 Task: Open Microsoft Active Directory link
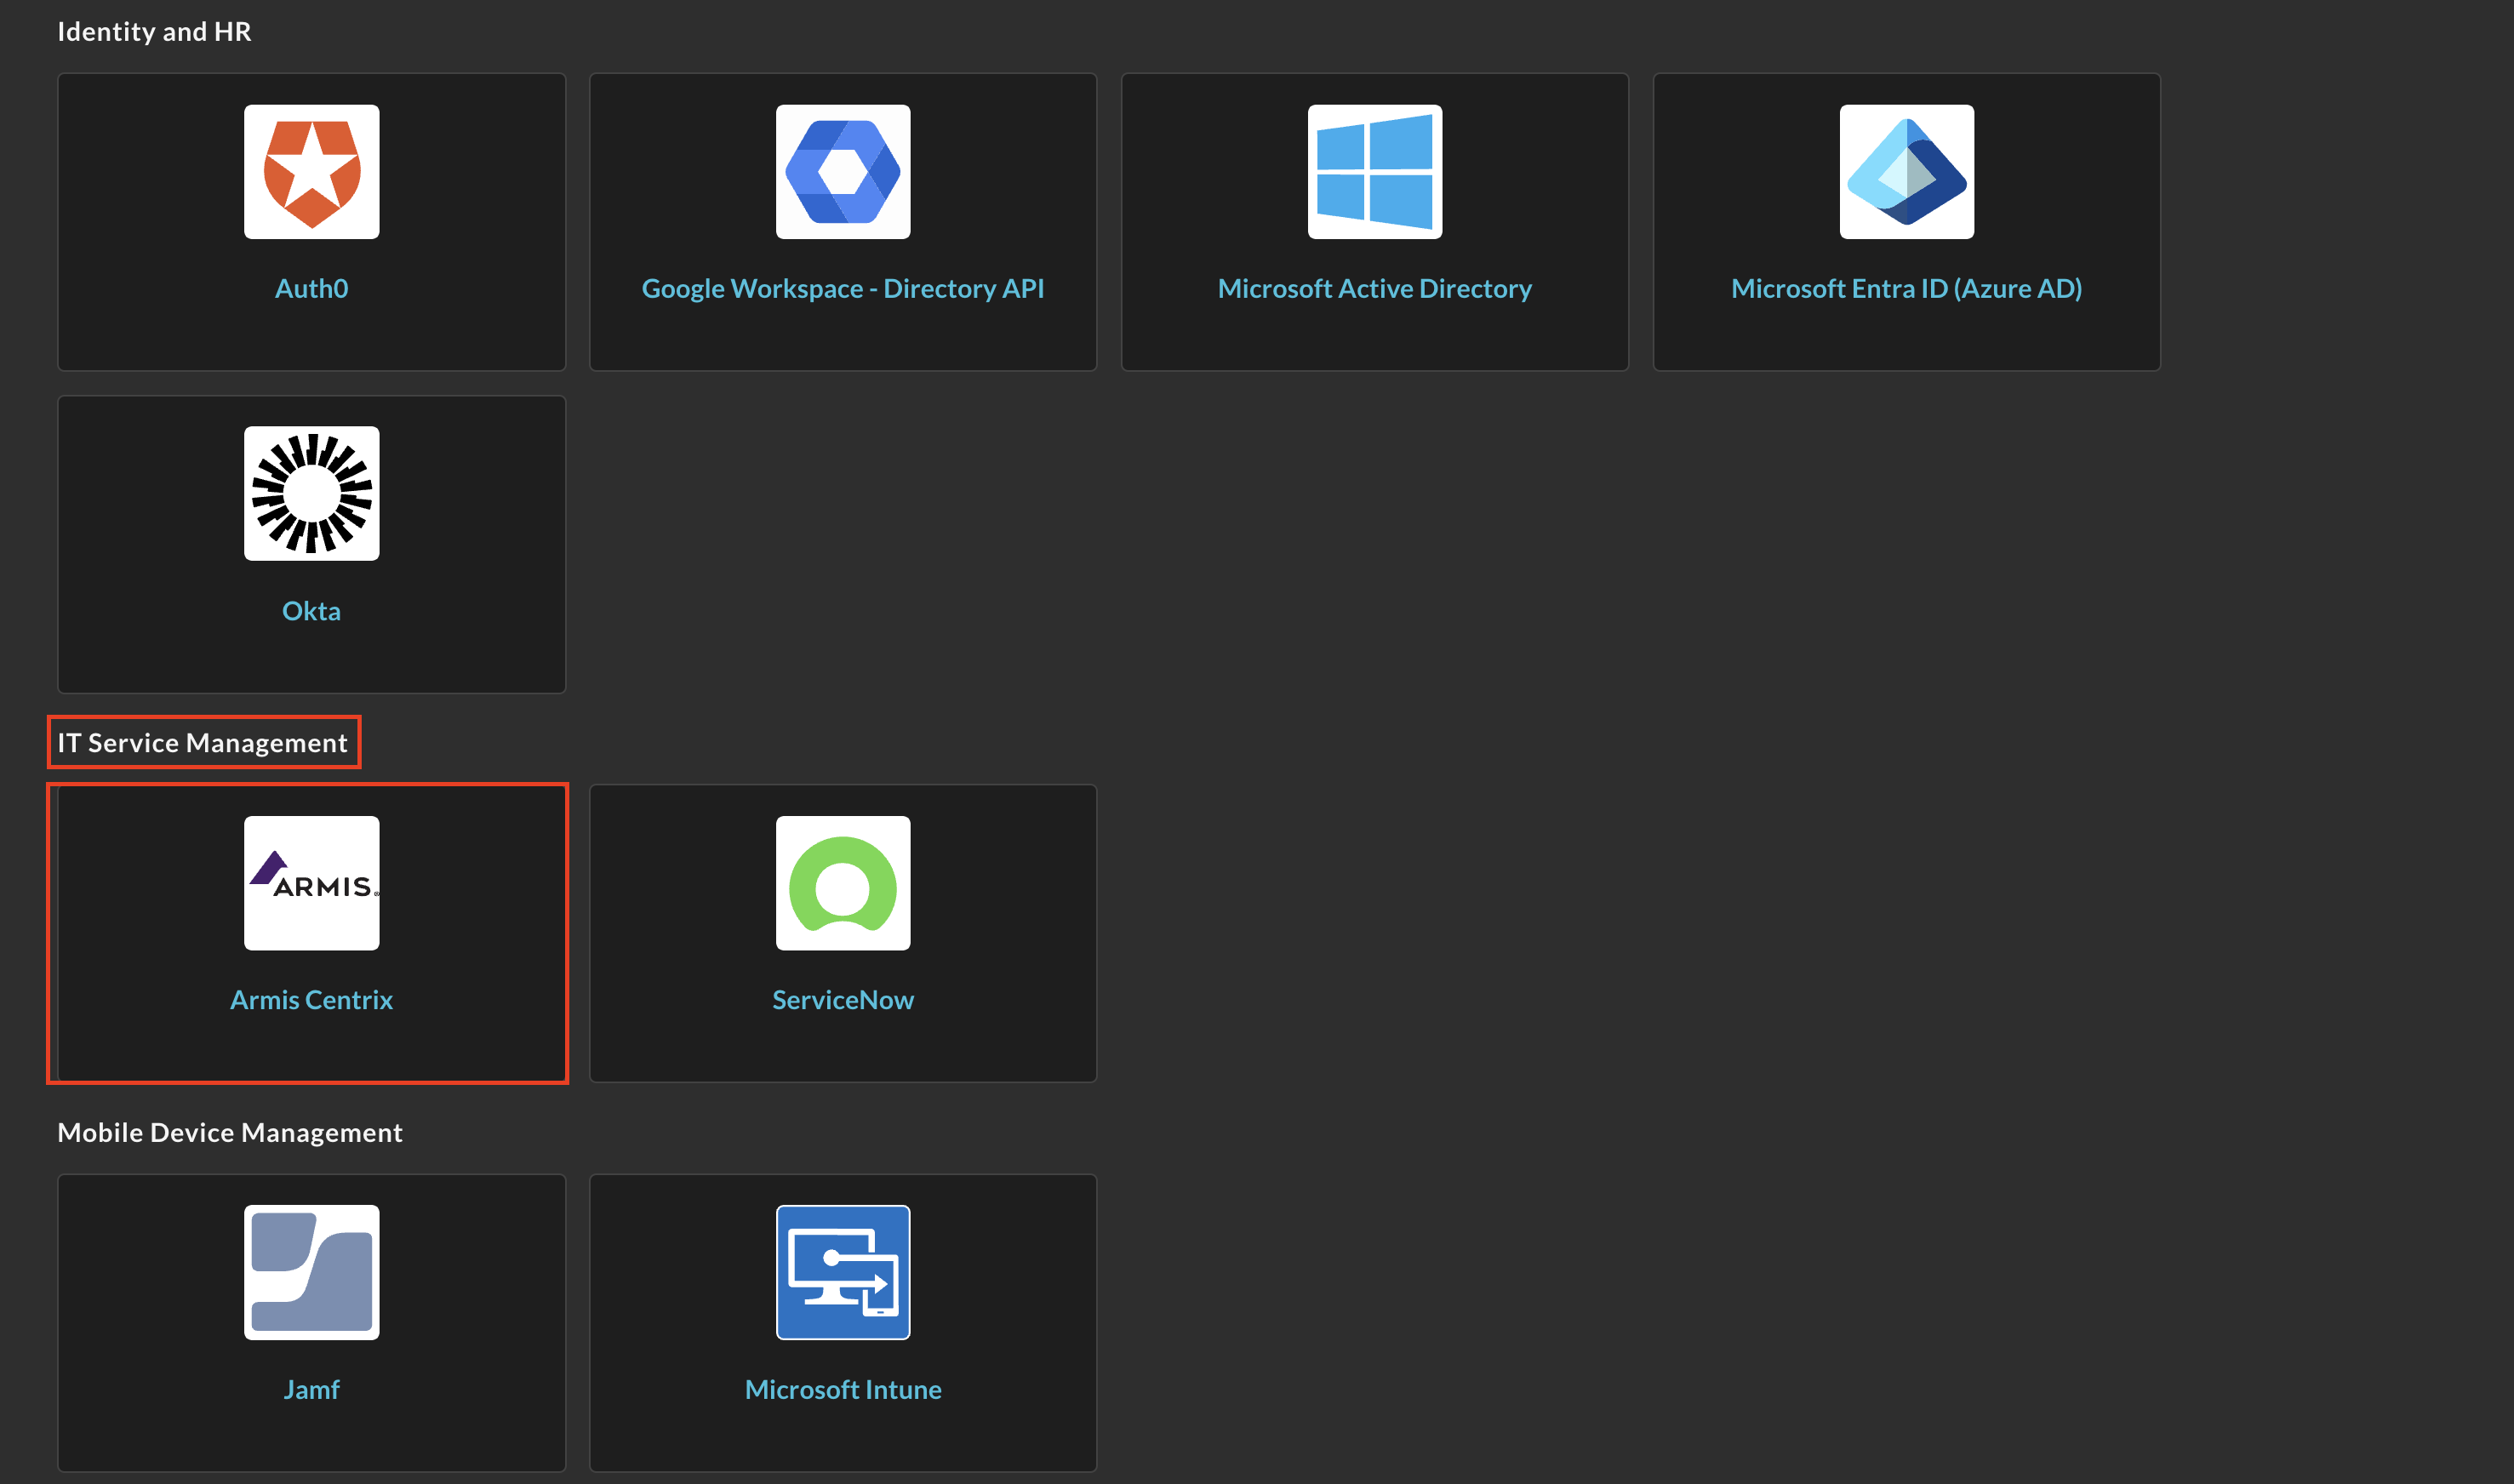coord(1375,289)
